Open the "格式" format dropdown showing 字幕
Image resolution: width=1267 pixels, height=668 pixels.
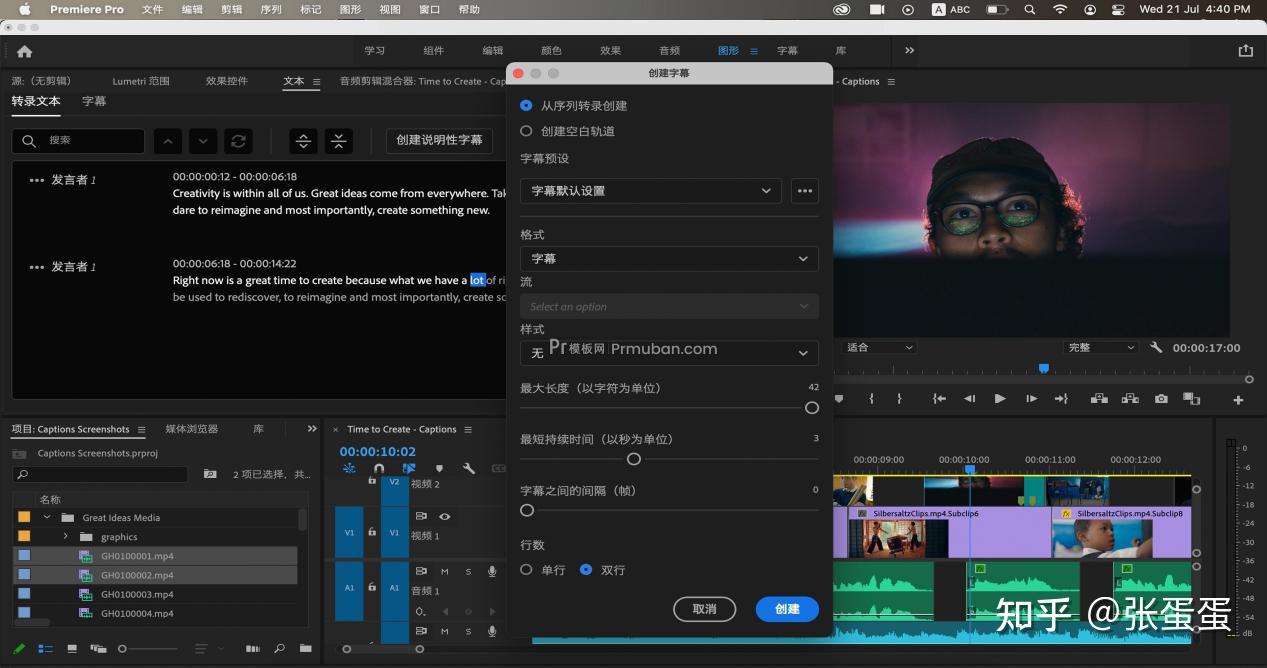[x=668, y=259]
